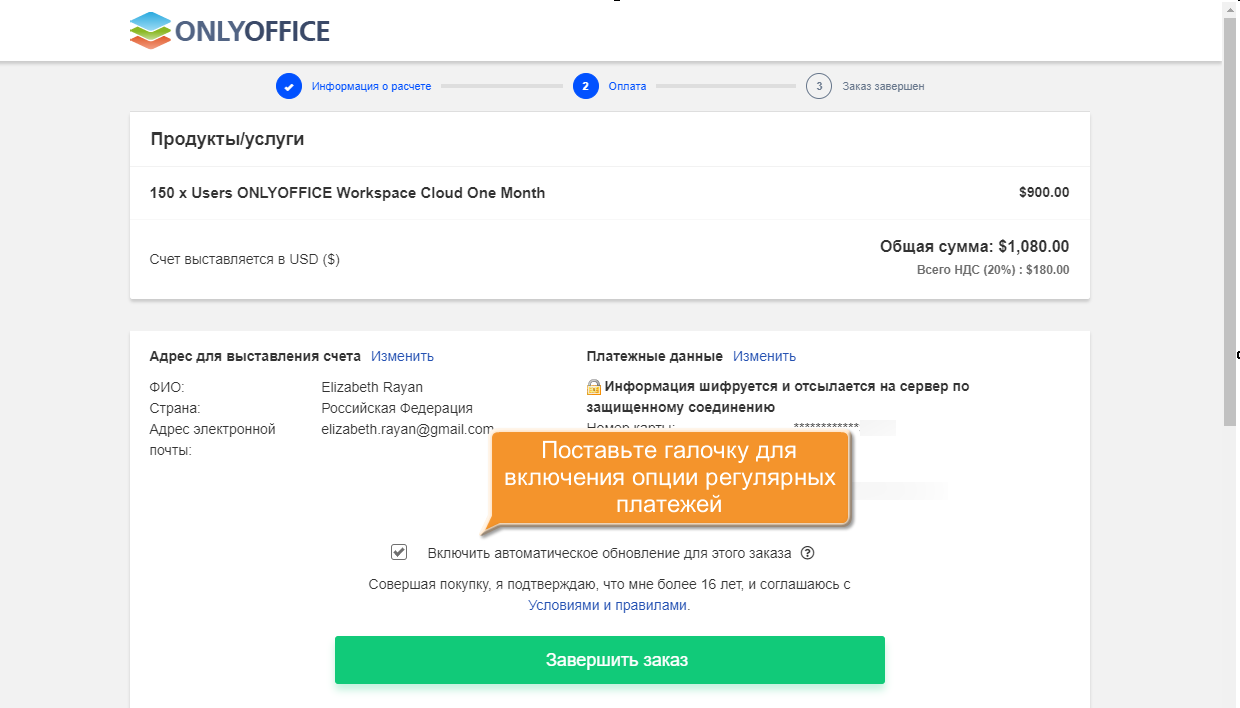Image resolution: width=1240 pixels, height=708 pixels.
Task: Click the Завершить заказ button
Action: [610, 660]
